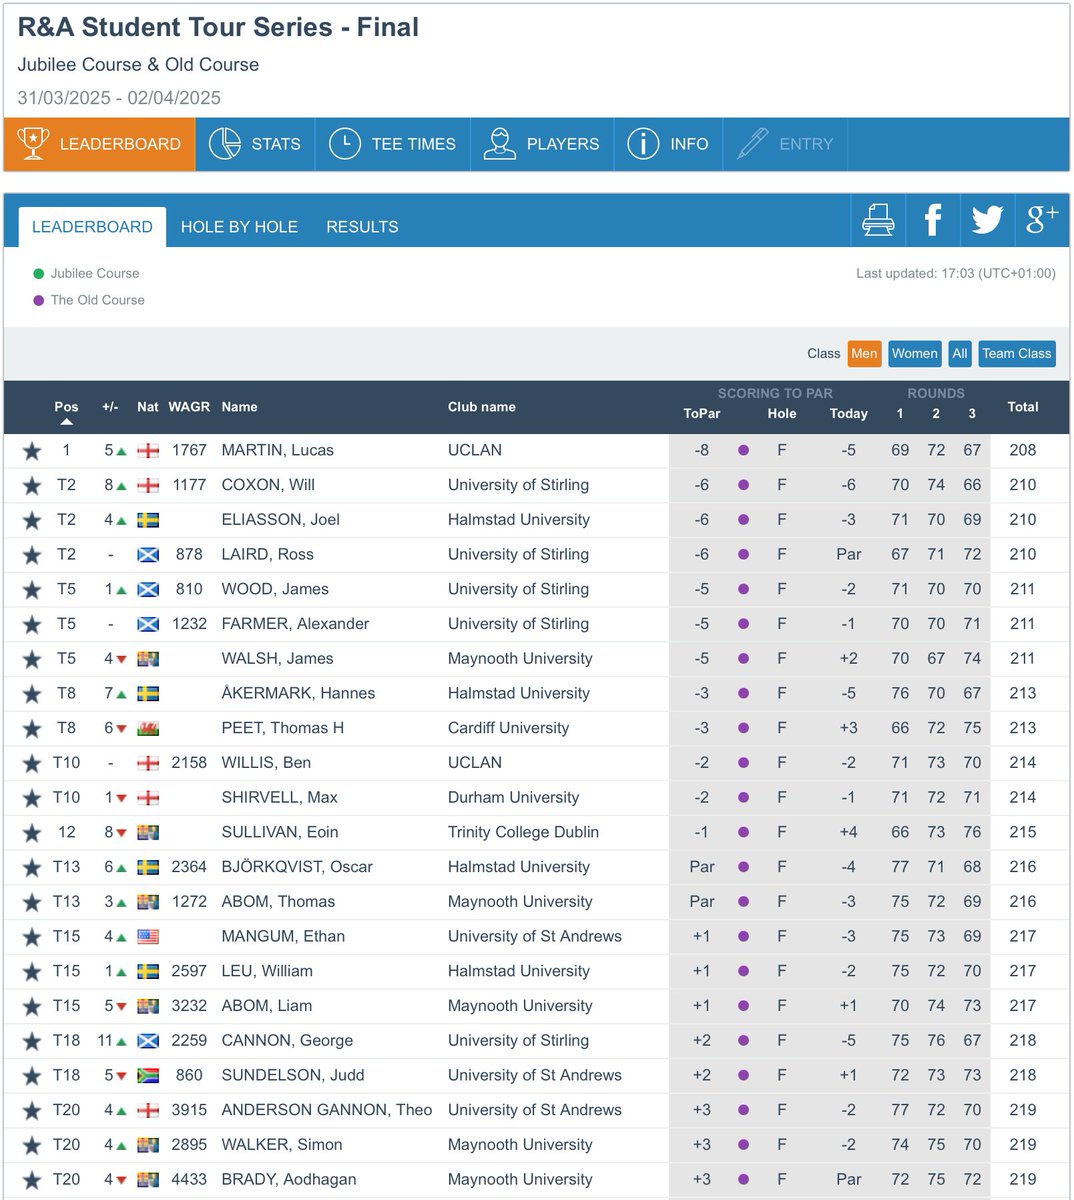Share via Google Plus icon
This screenshot has width=1074, height=1200.
click(x=1042, y=220)
